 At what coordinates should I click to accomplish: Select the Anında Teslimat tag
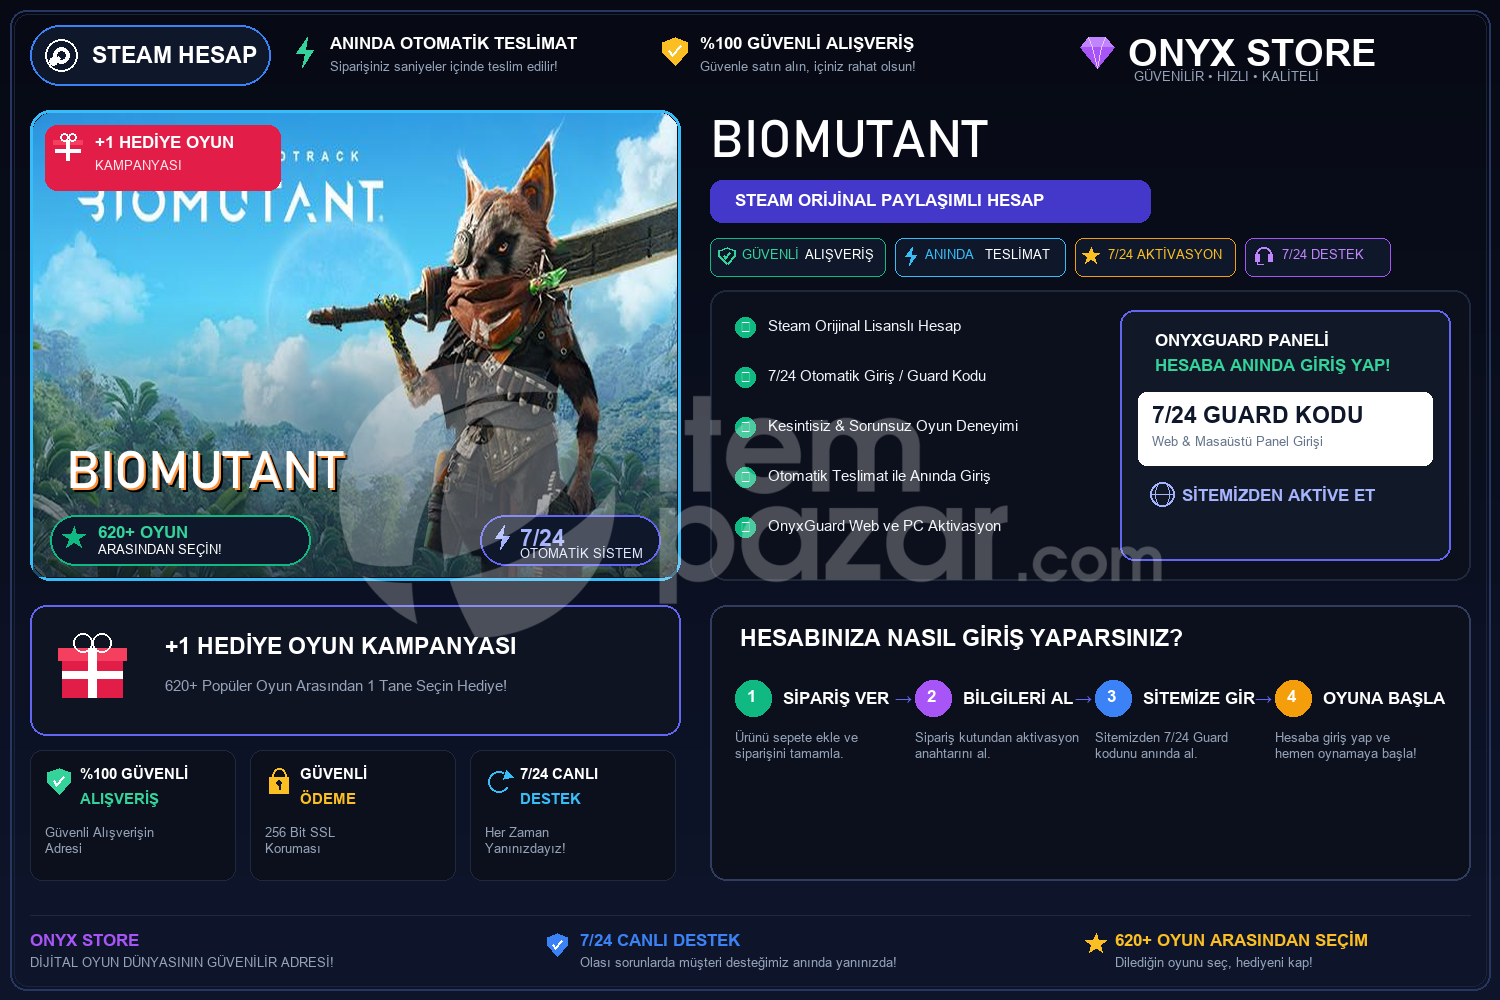pyautogui.click(x=980, y=257)
